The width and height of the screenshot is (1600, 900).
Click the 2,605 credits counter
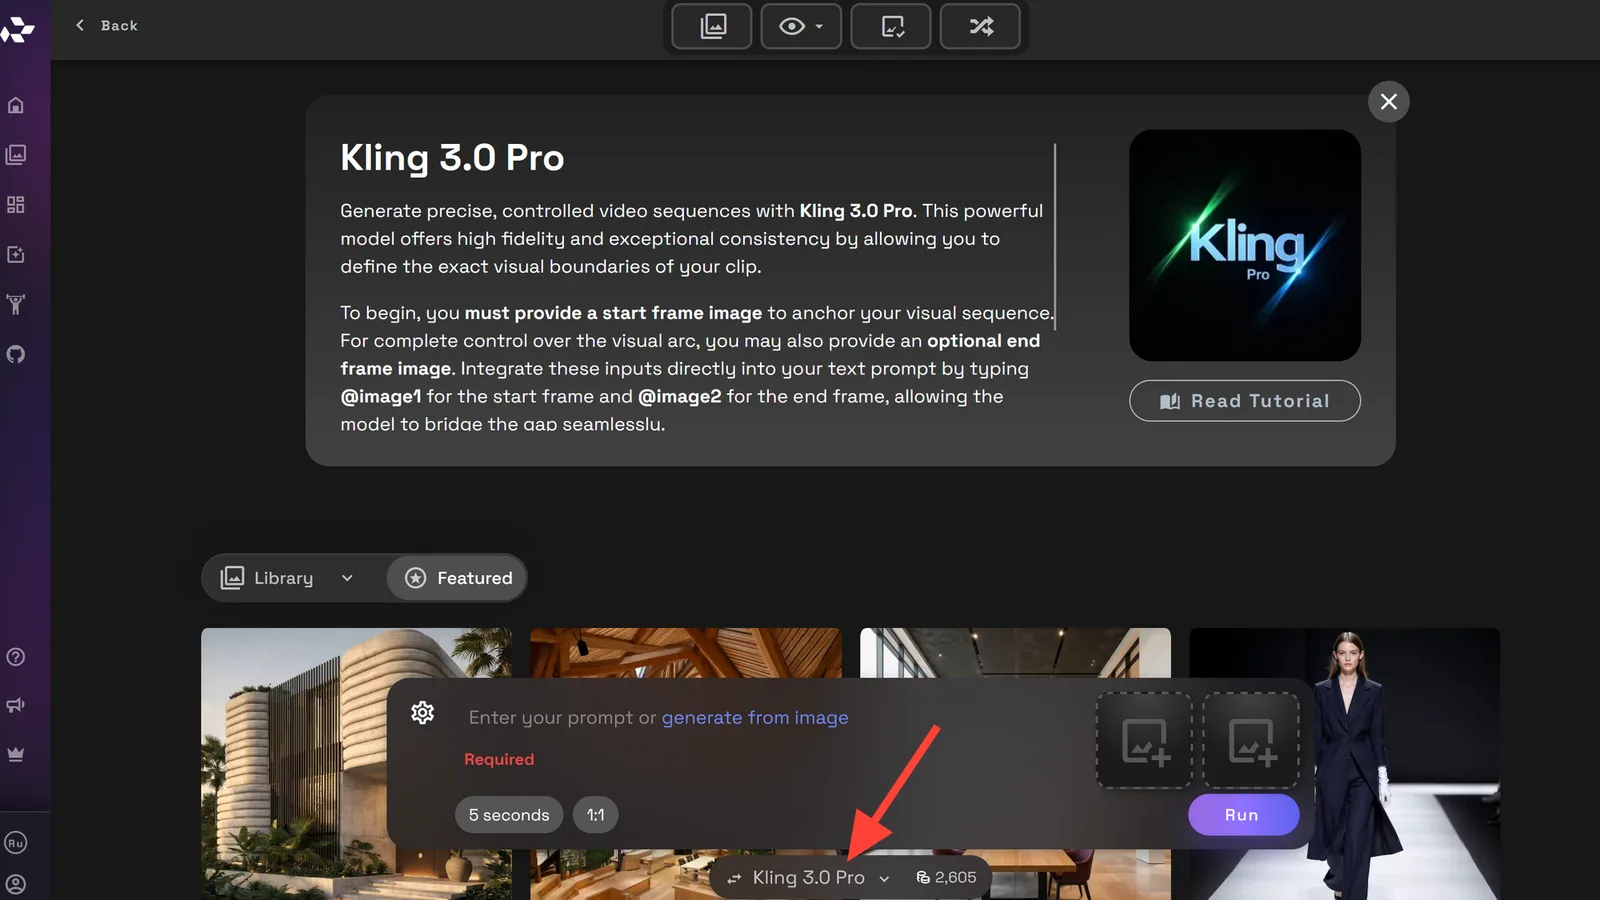tap(946, 878)
